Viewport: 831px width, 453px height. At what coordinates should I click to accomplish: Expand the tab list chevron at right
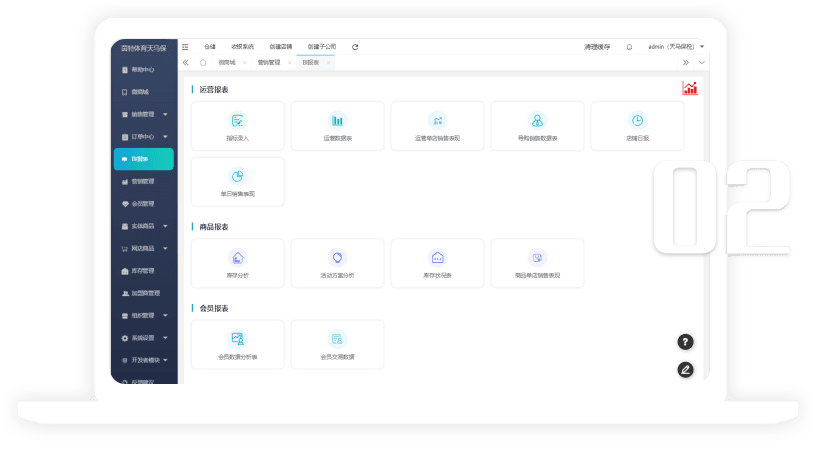(702, 63)
